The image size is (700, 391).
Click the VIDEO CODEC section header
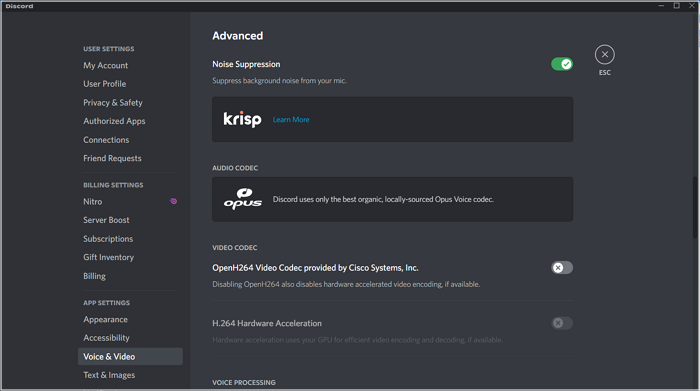point(234,247)
